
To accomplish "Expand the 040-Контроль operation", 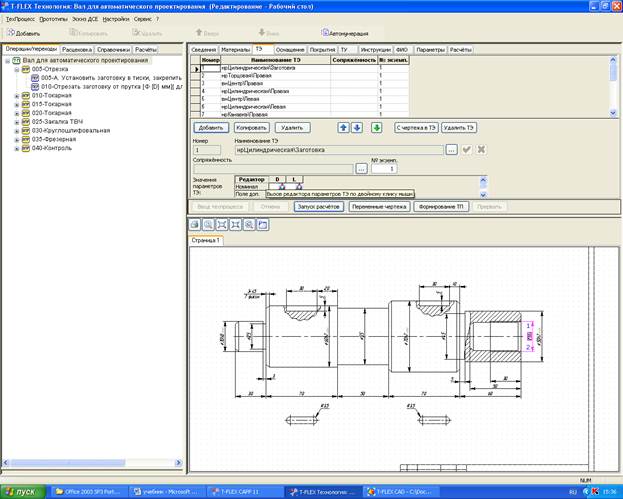I will [17, 149].
